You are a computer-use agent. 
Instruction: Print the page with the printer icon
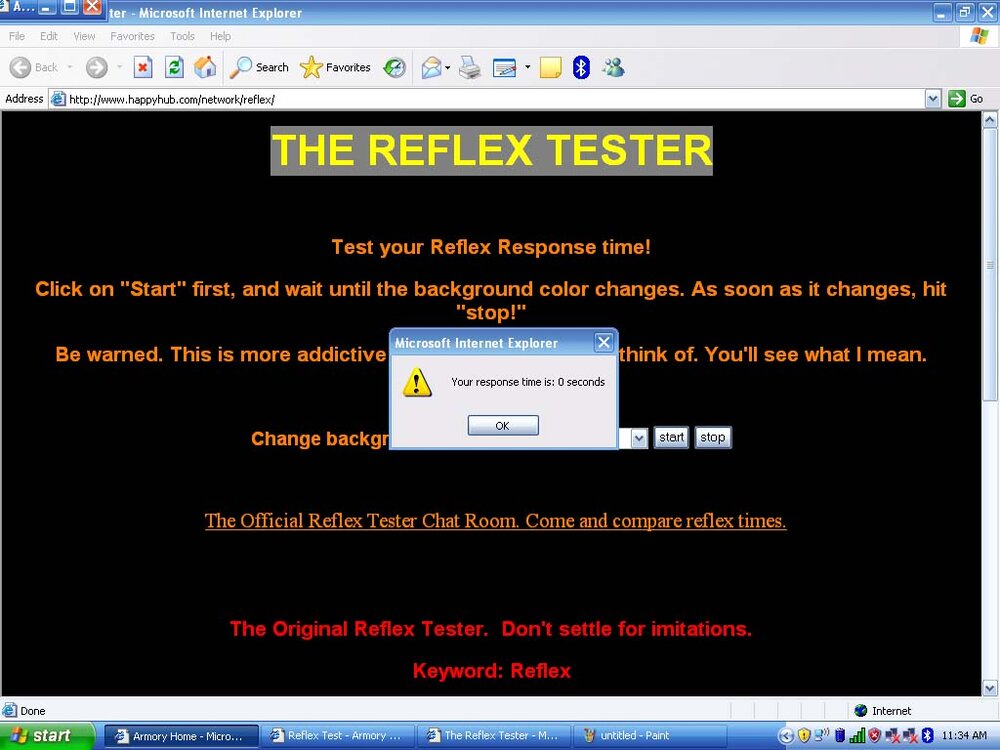(x=470, y=67)
